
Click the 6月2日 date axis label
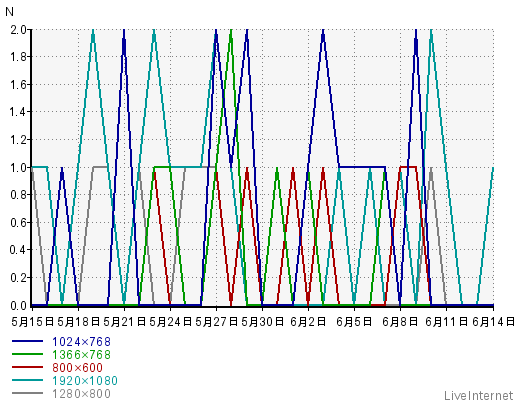308,322
